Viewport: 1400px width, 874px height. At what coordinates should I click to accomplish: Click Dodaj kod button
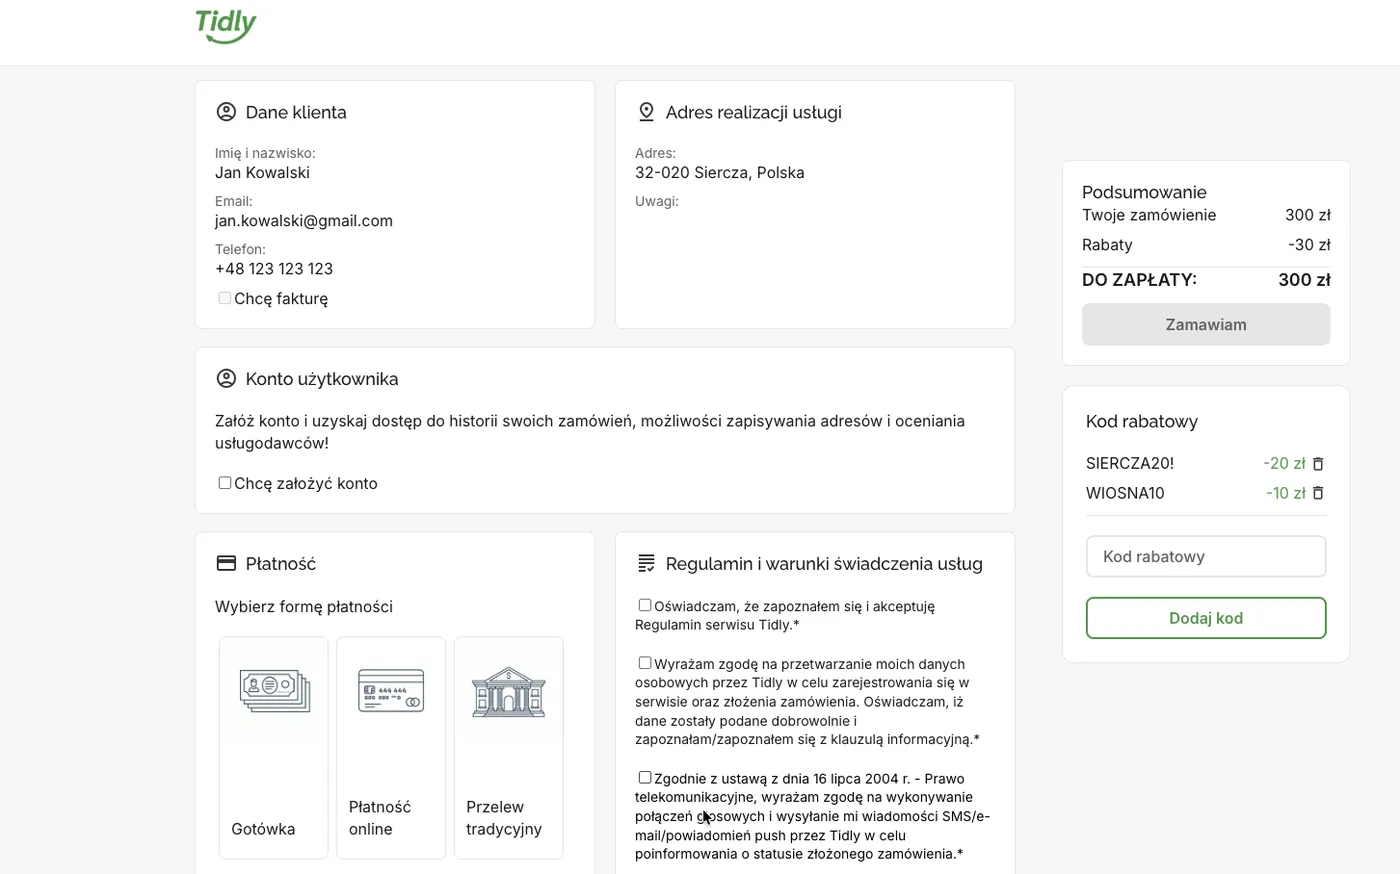(x=1206, y=618)
